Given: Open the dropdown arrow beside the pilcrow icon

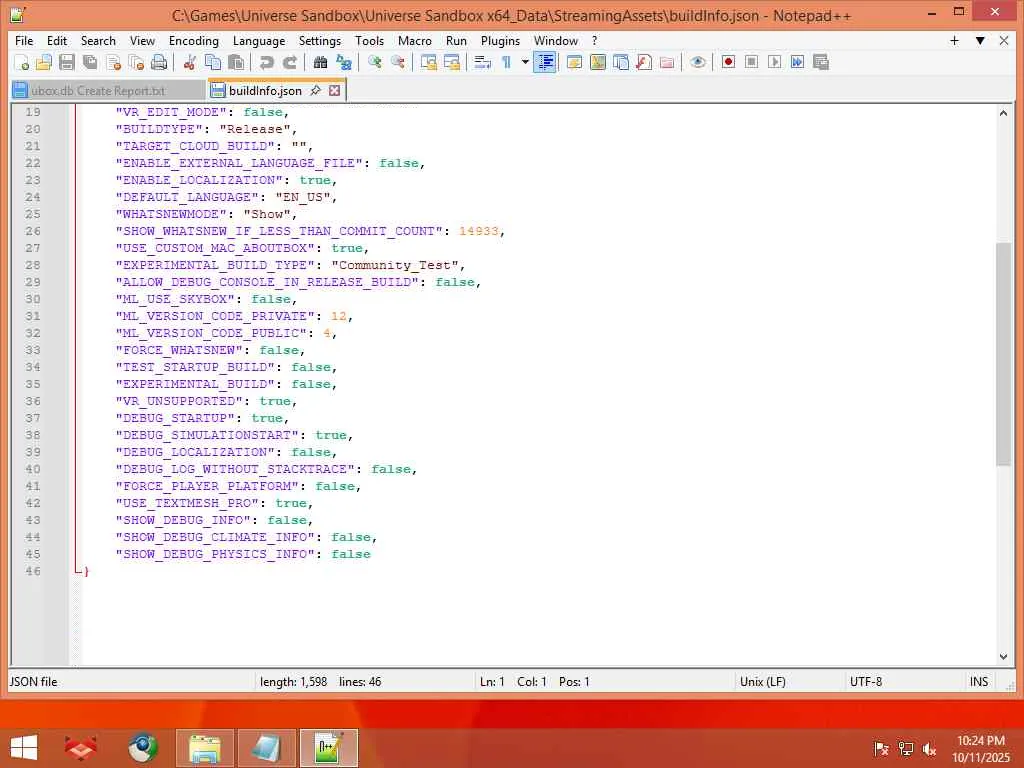Looking at the screenshot, I should tap(524, 62).
